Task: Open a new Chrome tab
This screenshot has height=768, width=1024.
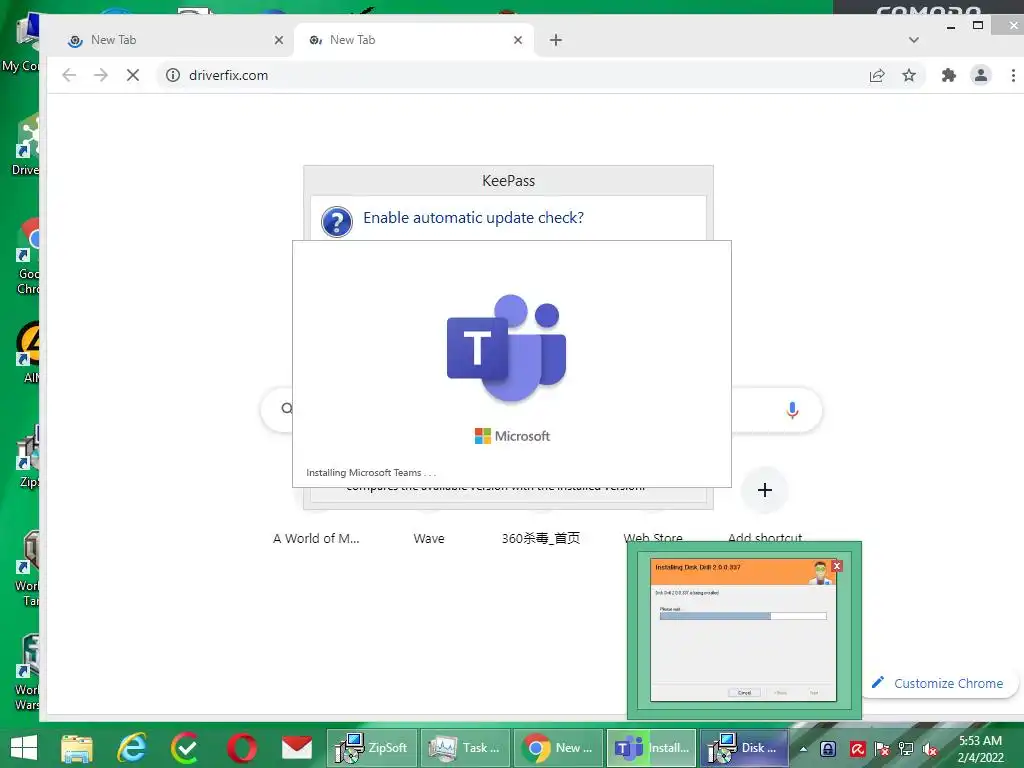Action: (x=555, y=40)
